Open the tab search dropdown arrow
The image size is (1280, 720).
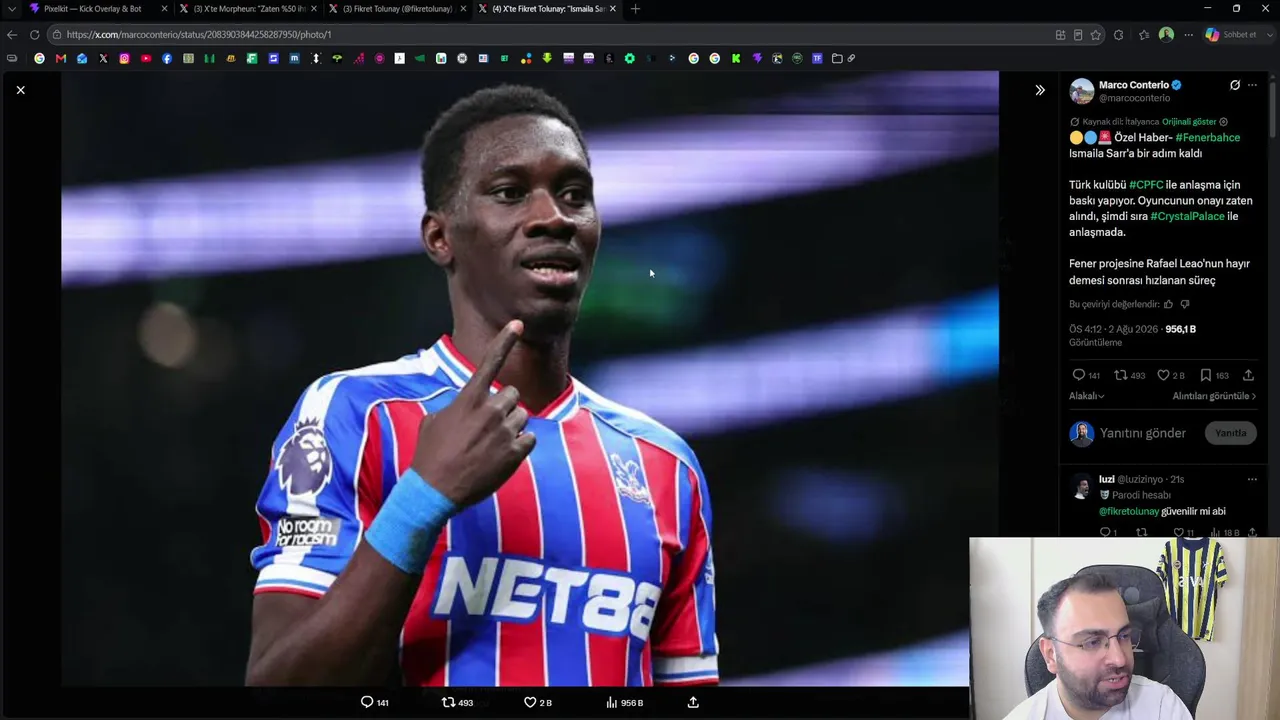click(x=11, y=9)
